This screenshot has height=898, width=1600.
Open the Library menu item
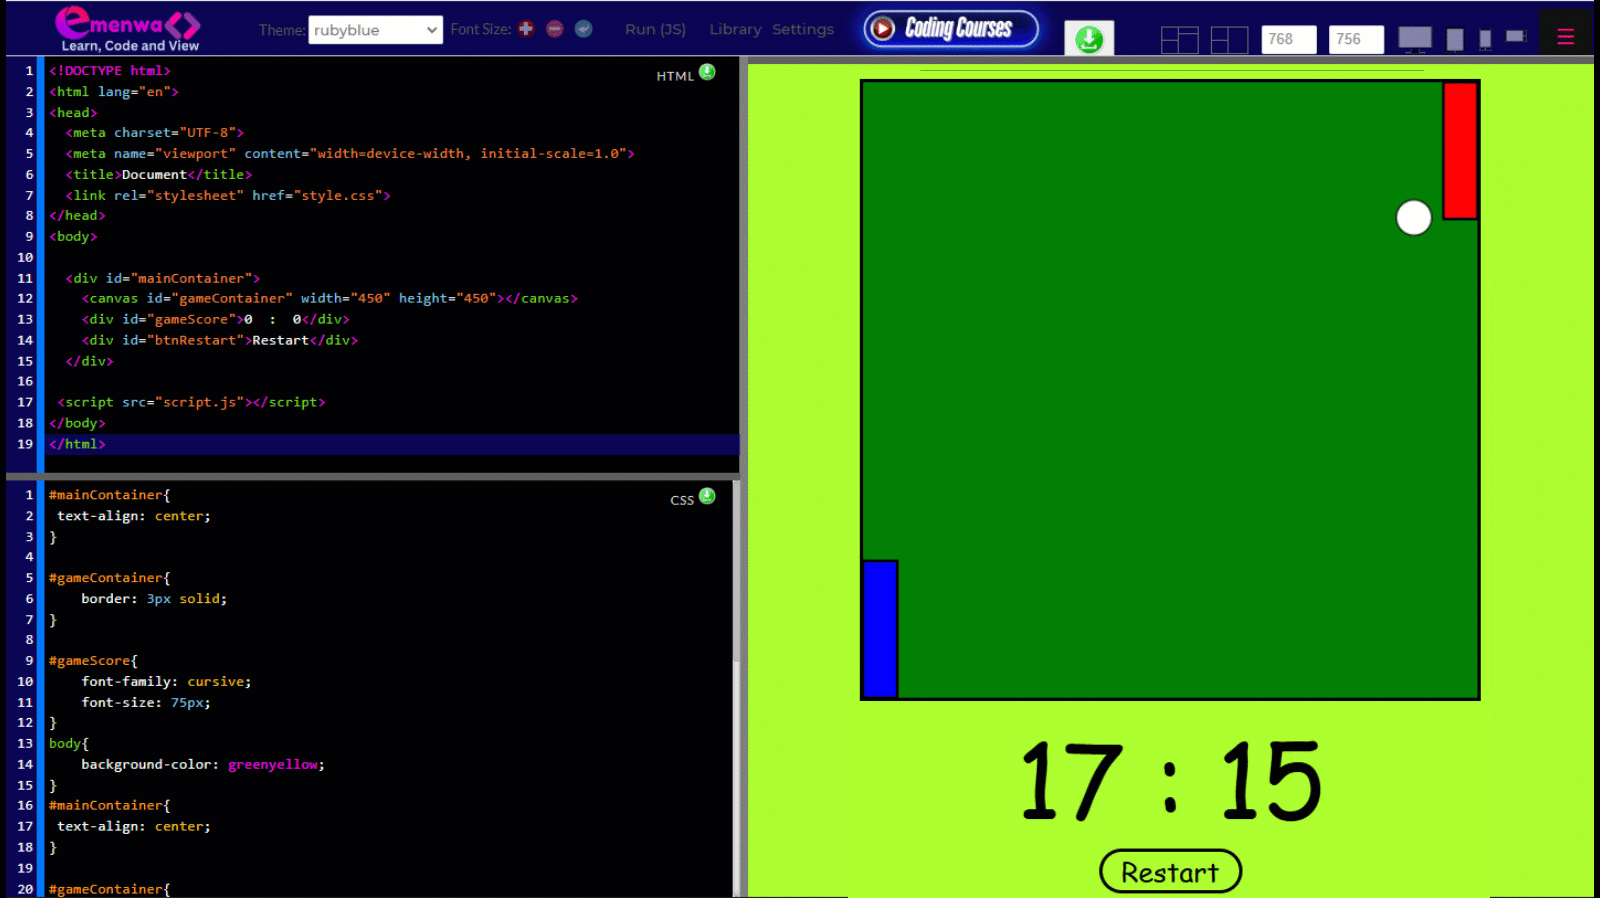pyautogui.click(x=735, y=29)
